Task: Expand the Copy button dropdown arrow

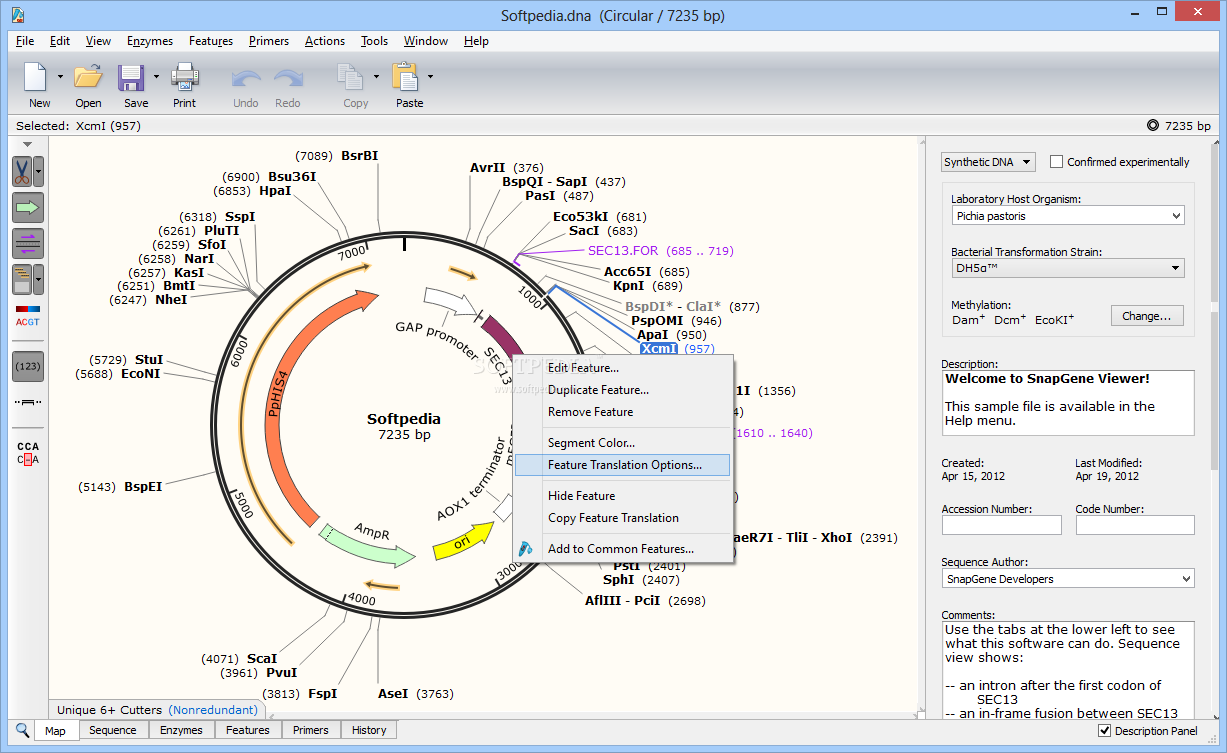Action: pos(376,76)
